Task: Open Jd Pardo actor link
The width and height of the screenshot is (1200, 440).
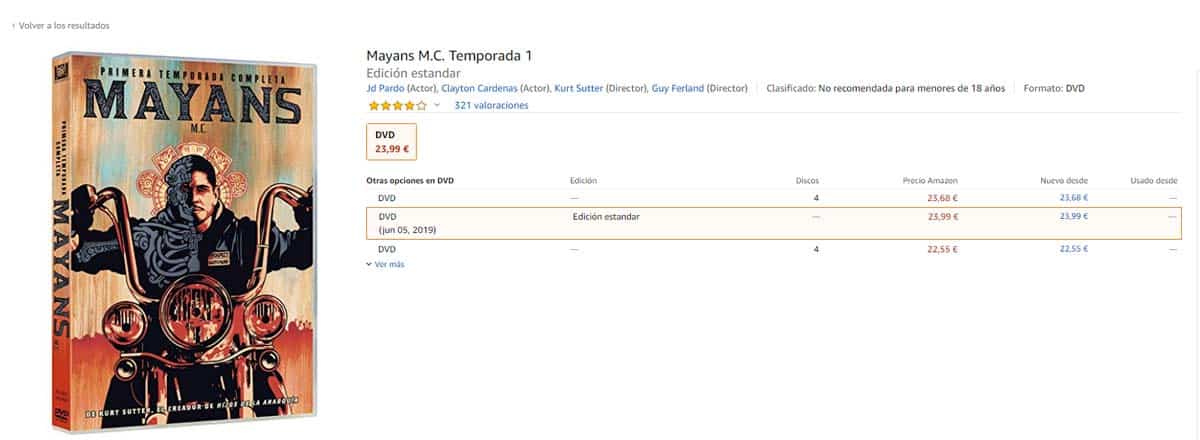Action: pos(385,88)
